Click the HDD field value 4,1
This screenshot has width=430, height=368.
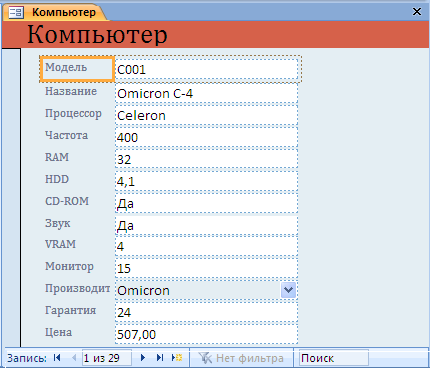[206, 181]
